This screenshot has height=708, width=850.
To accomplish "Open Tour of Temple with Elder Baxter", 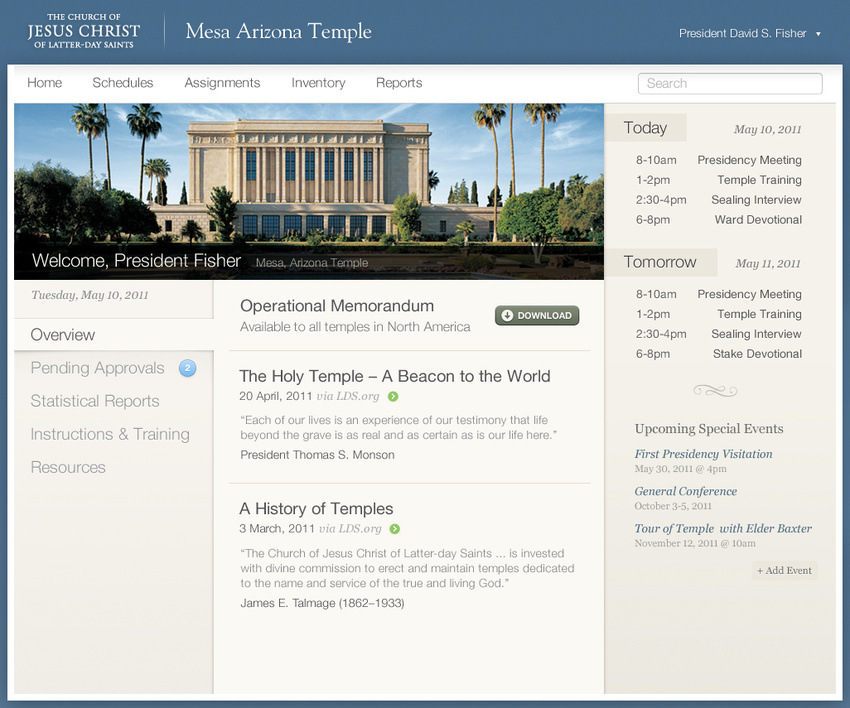I will [x=723, y=529].
